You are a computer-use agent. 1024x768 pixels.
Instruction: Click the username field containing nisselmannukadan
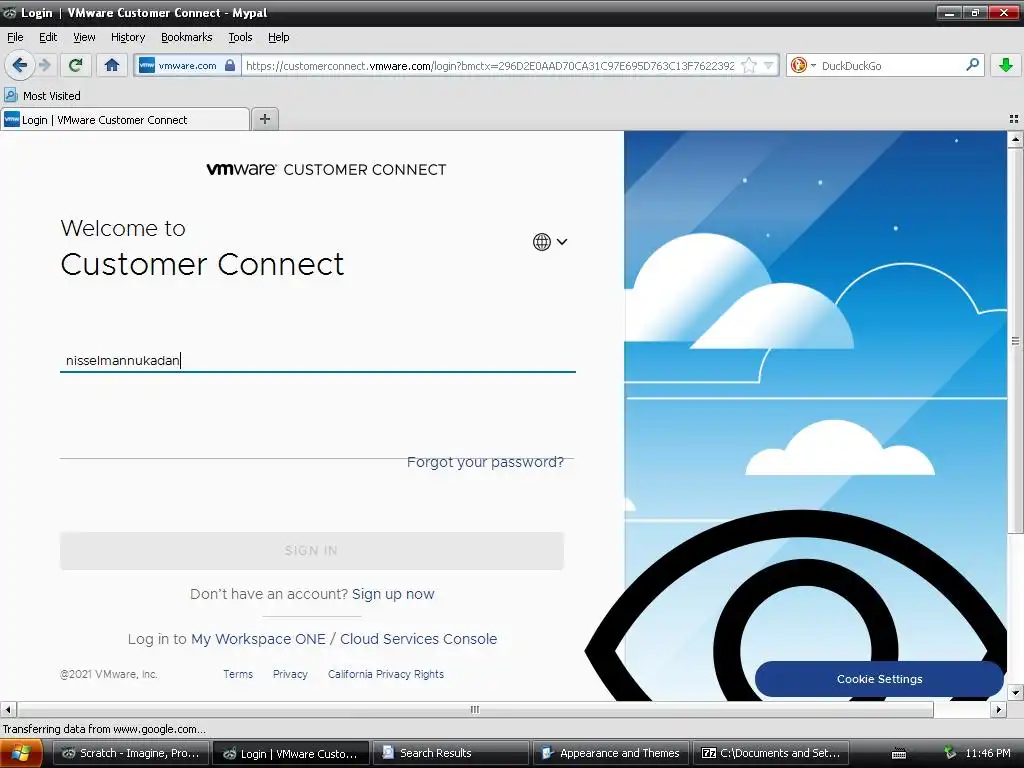point(317,360)
